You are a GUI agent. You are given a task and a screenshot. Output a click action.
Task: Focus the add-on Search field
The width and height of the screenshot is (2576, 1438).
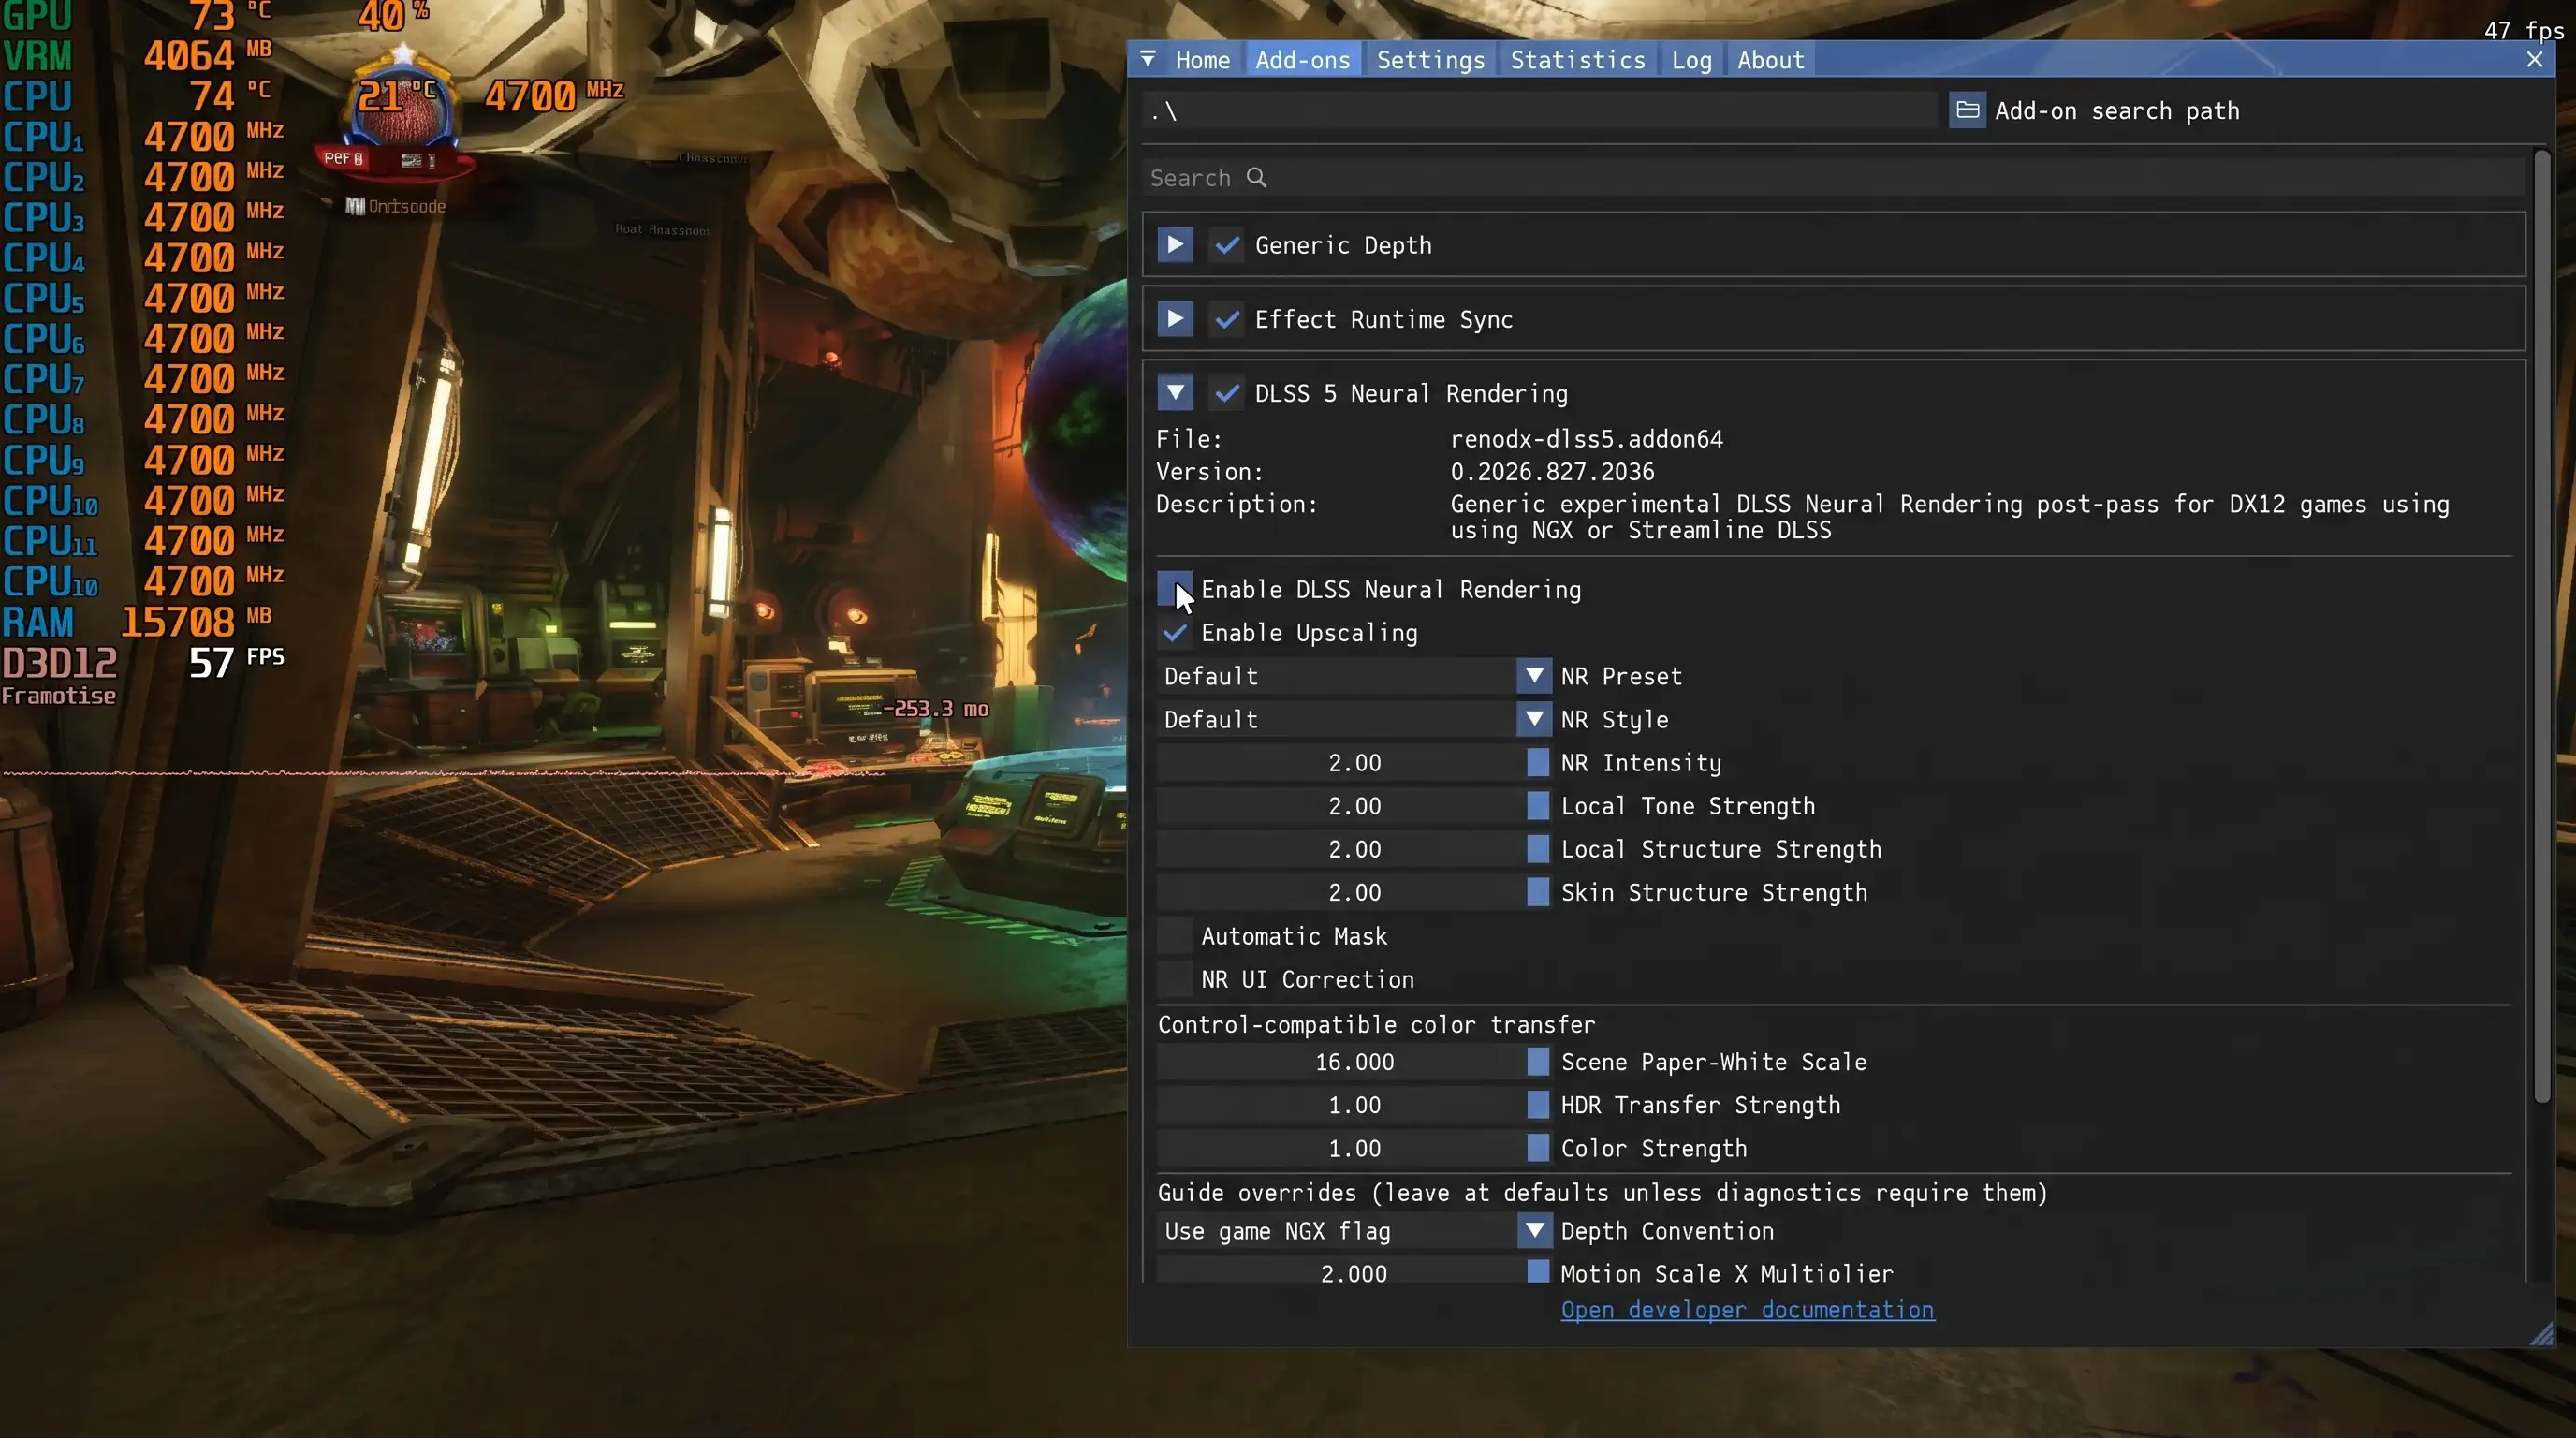coord(1833,178)
